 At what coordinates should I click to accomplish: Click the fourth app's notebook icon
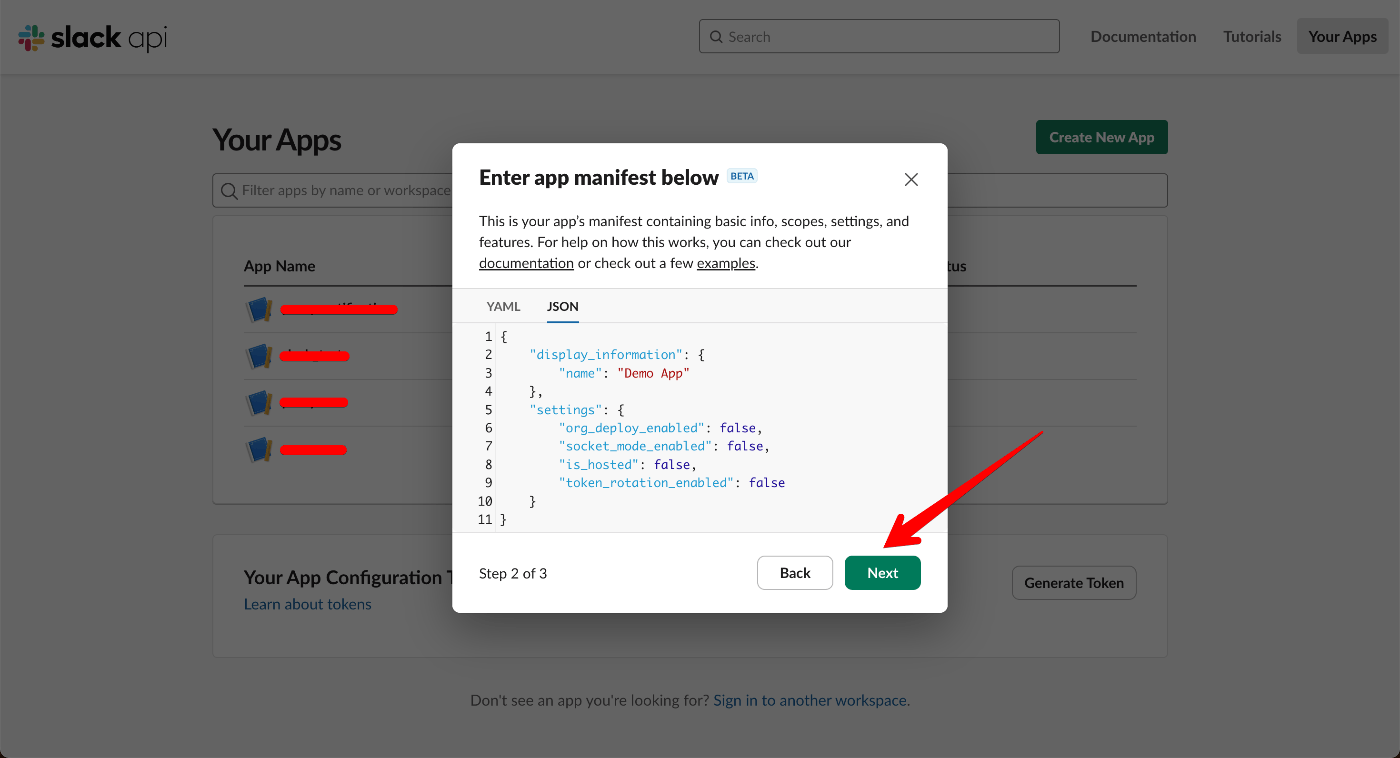(259, 450)
